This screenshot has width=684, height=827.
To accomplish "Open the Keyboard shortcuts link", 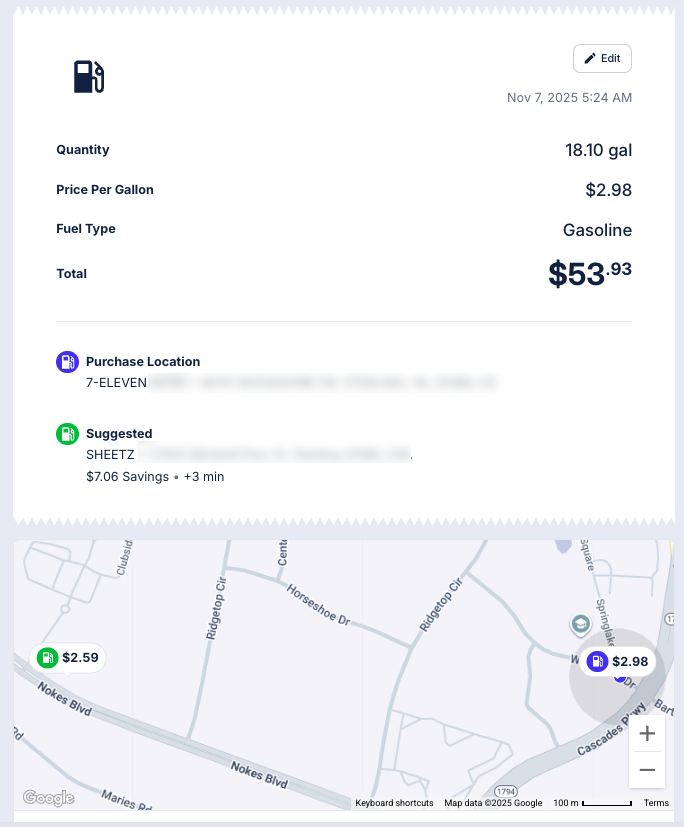I will pos(393,802).
